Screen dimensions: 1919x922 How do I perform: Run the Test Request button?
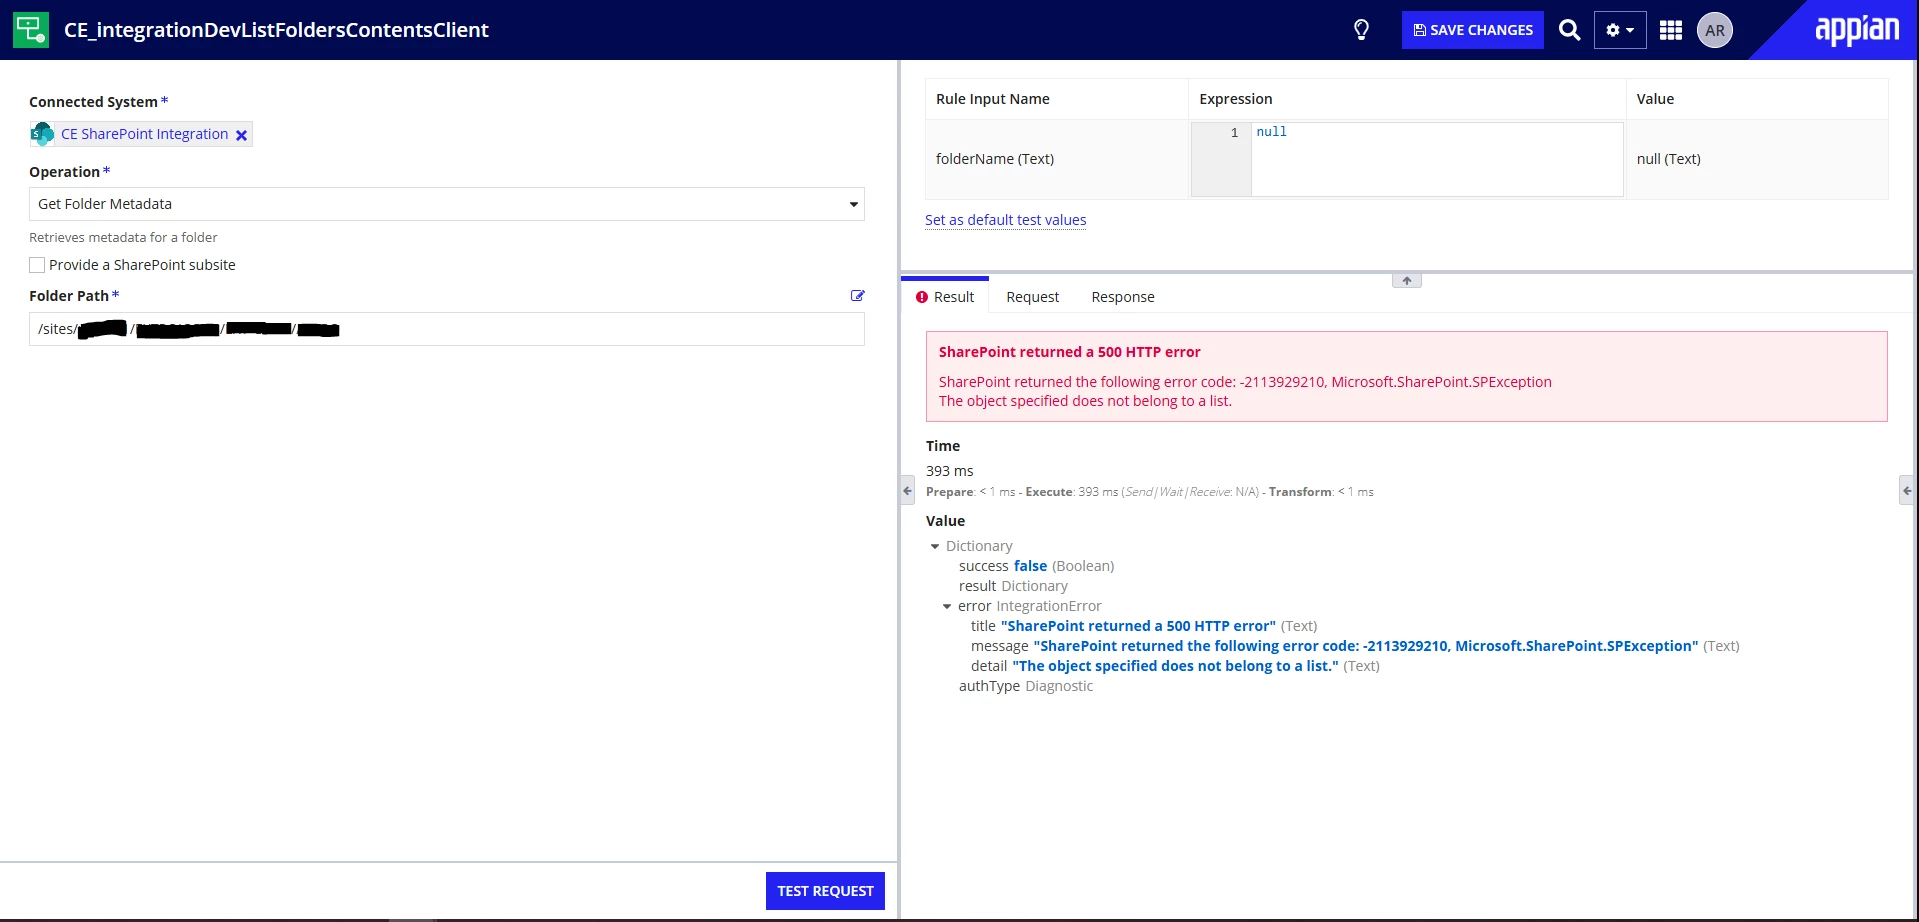click(x=825, y=891)
